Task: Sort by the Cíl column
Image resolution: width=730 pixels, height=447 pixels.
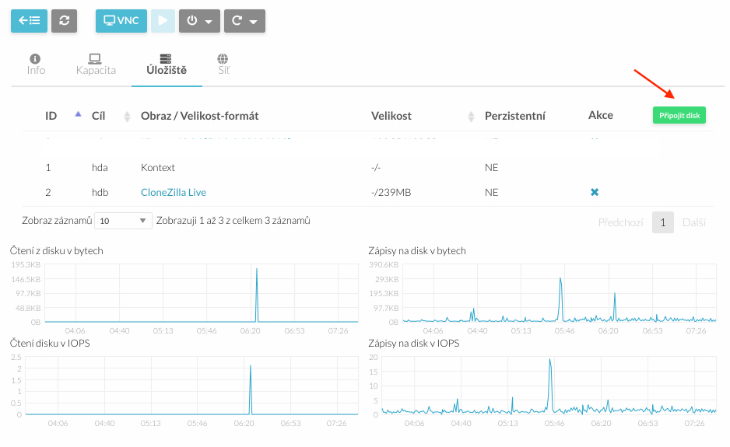Action: pos(127,117)
